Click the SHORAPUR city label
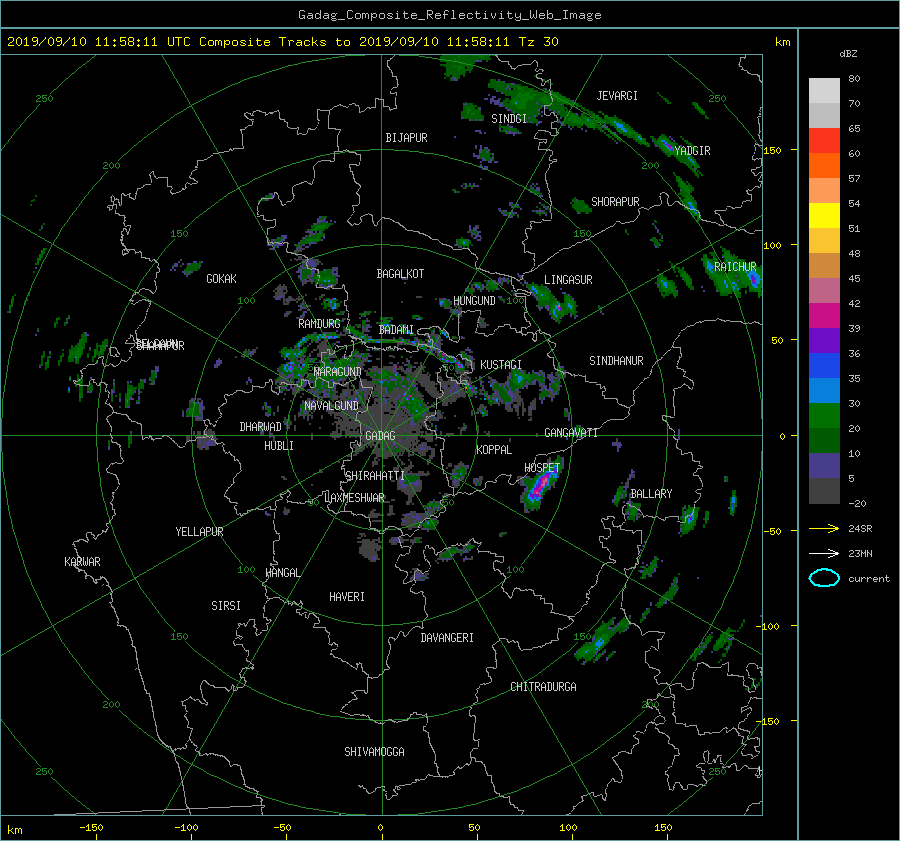 [x=615, y=202]
